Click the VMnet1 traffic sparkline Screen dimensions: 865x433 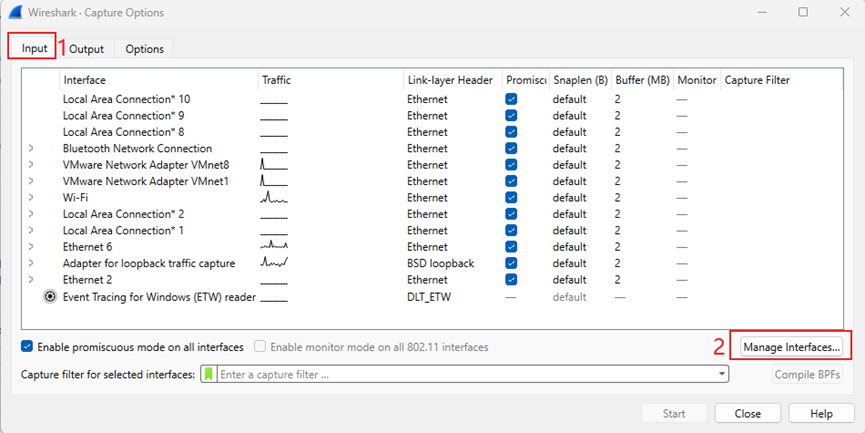[x=274, y=181]
